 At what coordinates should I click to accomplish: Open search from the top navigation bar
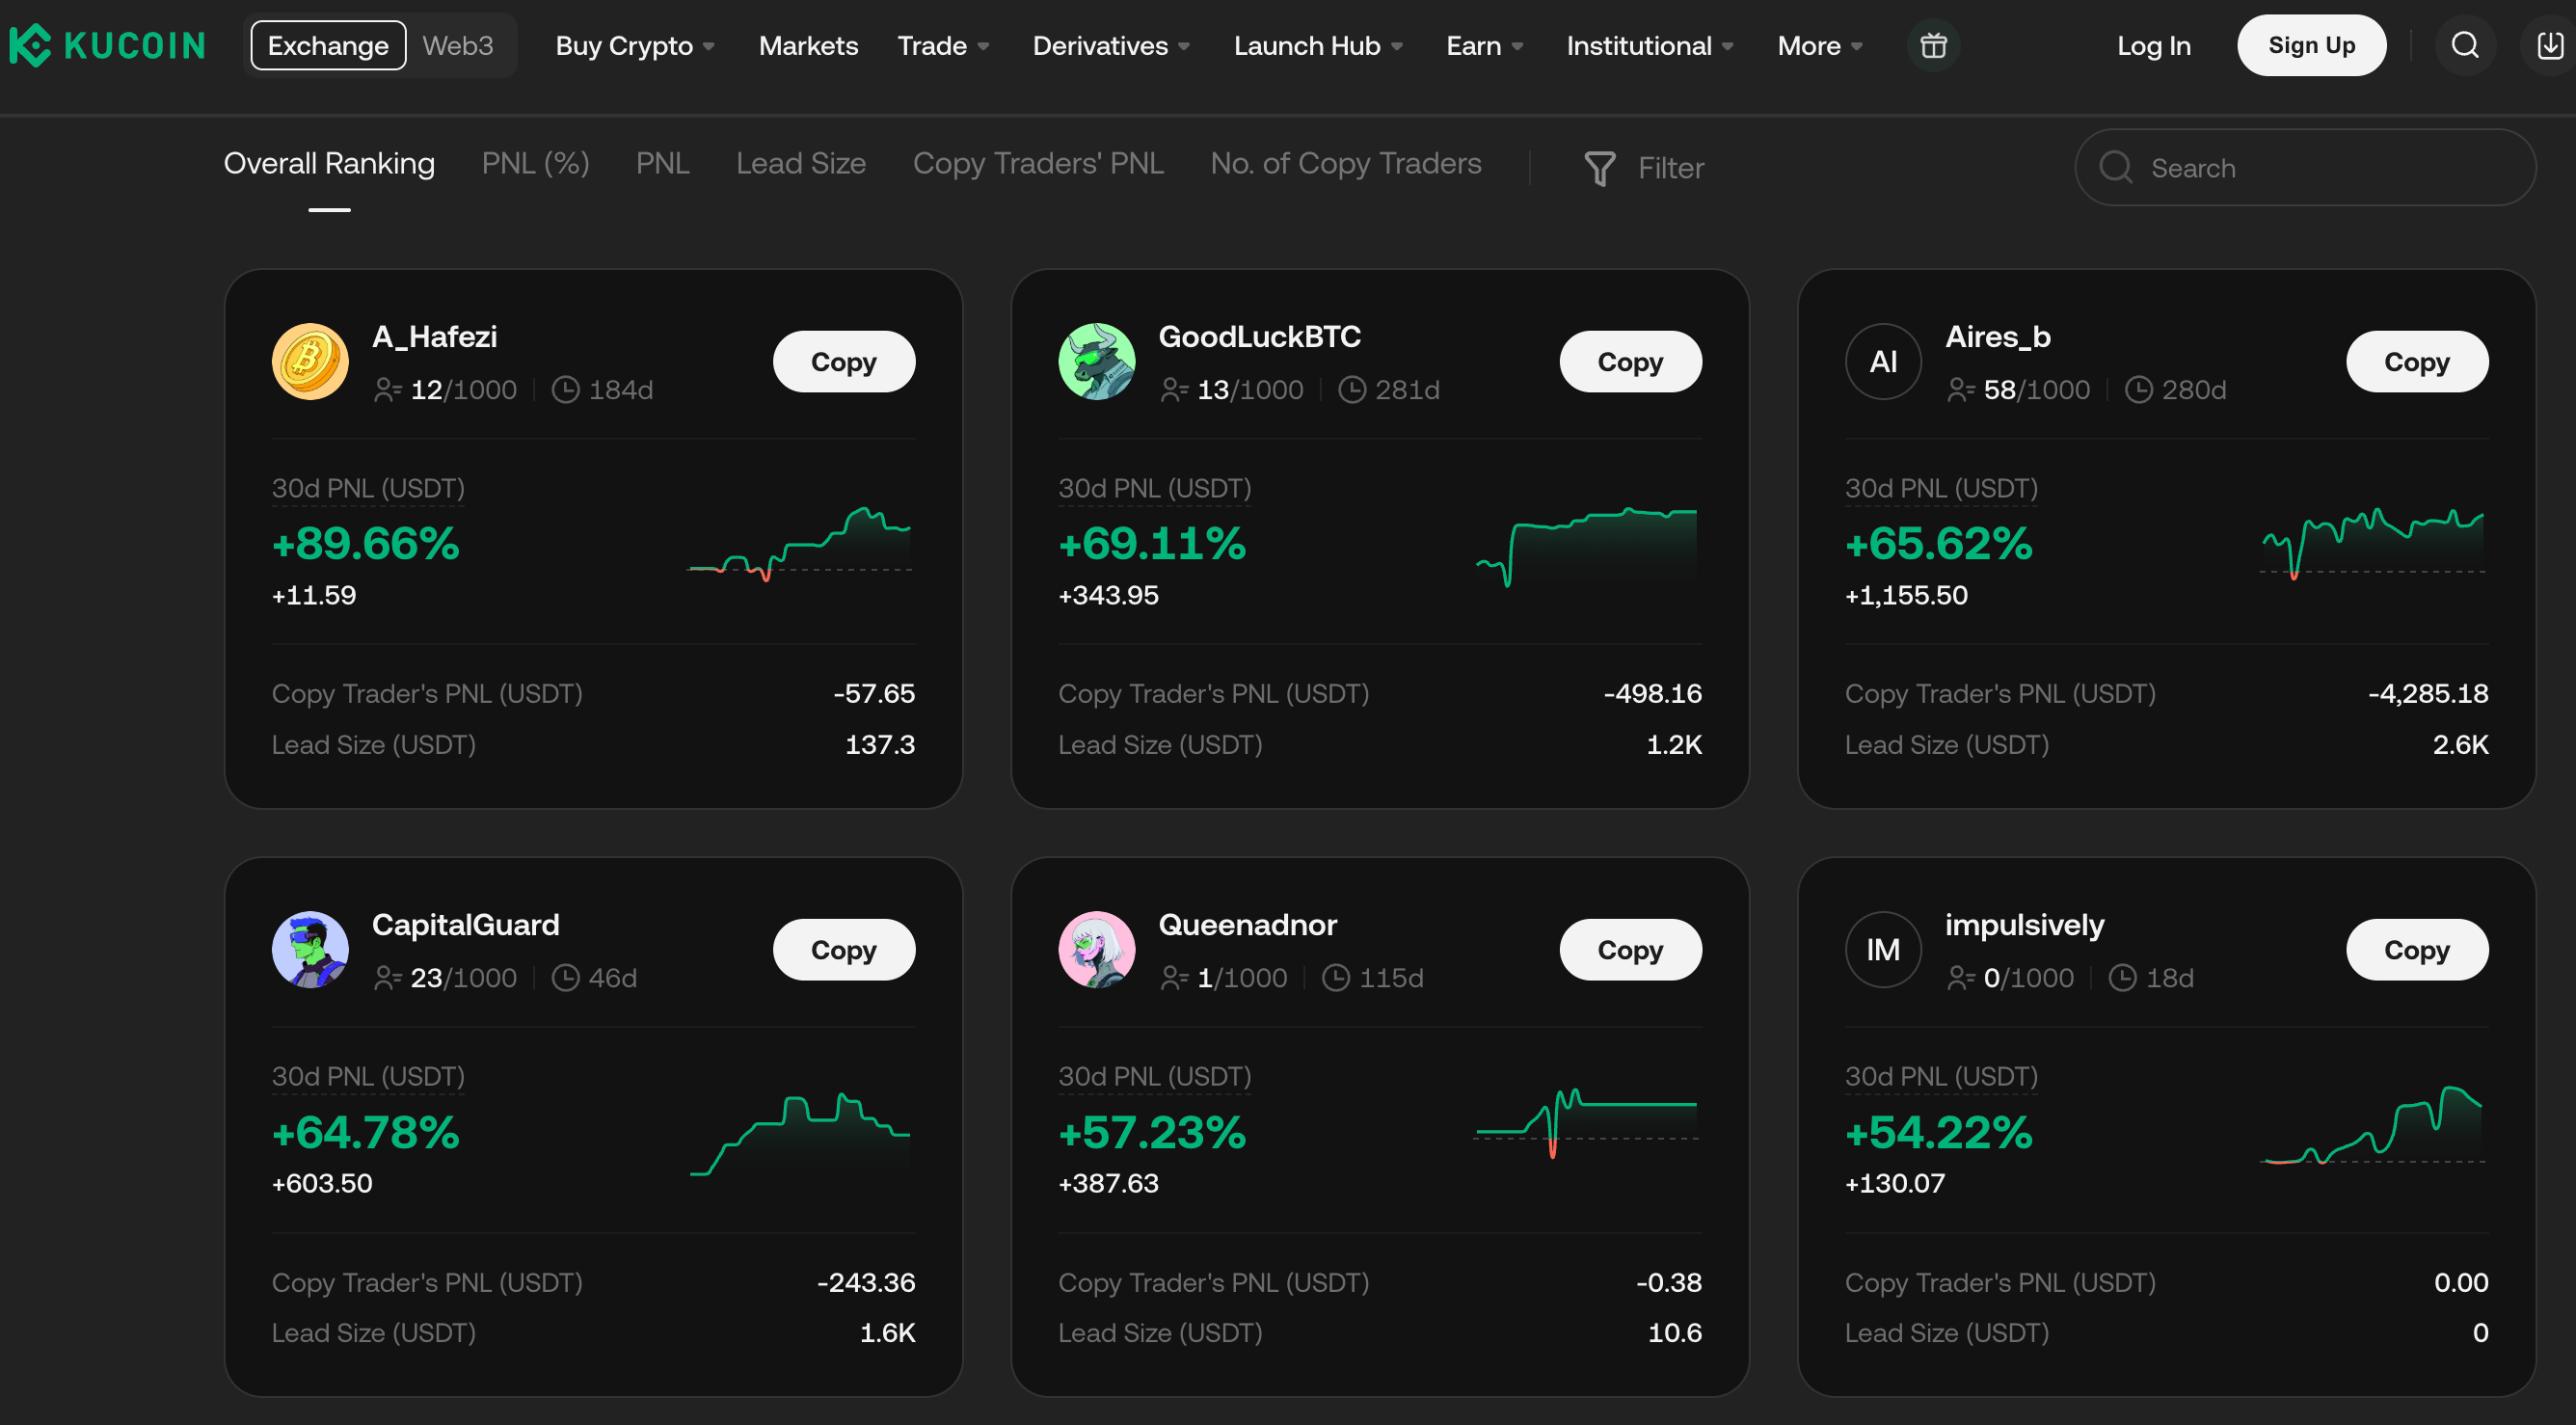coord(2464,45)
